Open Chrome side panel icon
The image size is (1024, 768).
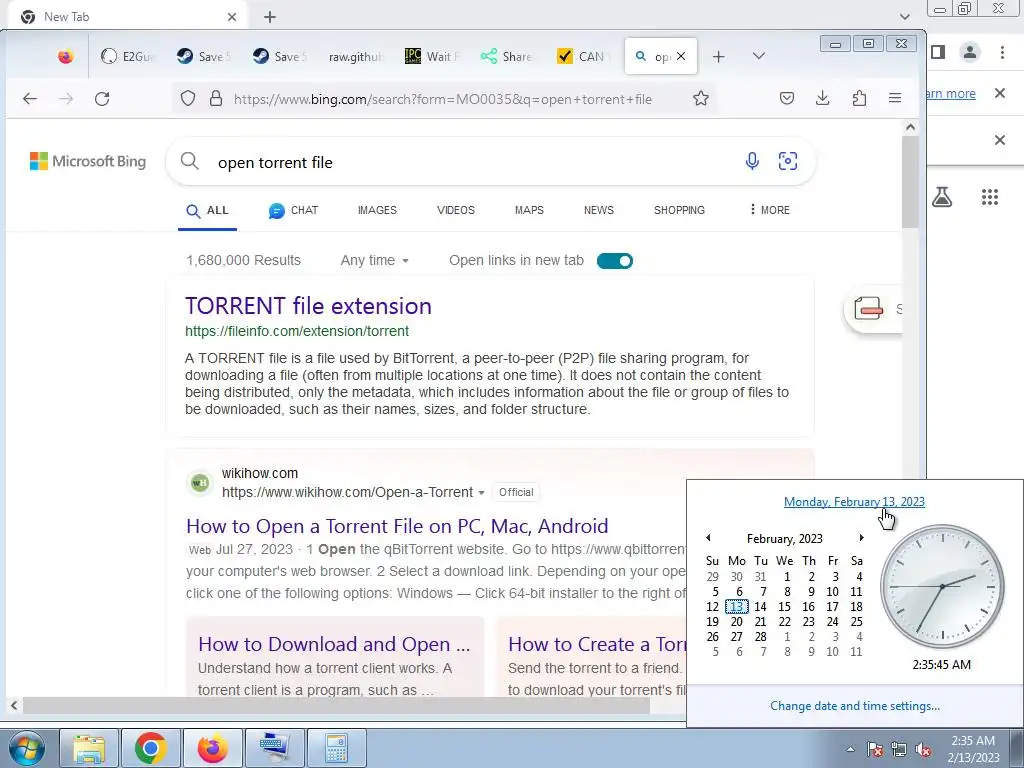point(938,52)
